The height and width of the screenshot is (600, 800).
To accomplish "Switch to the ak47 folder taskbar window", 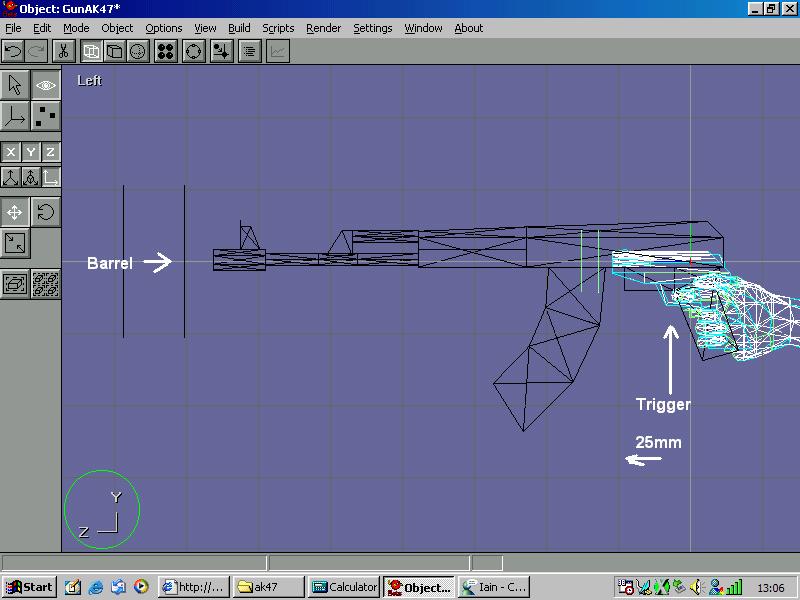I will [269, 587].
